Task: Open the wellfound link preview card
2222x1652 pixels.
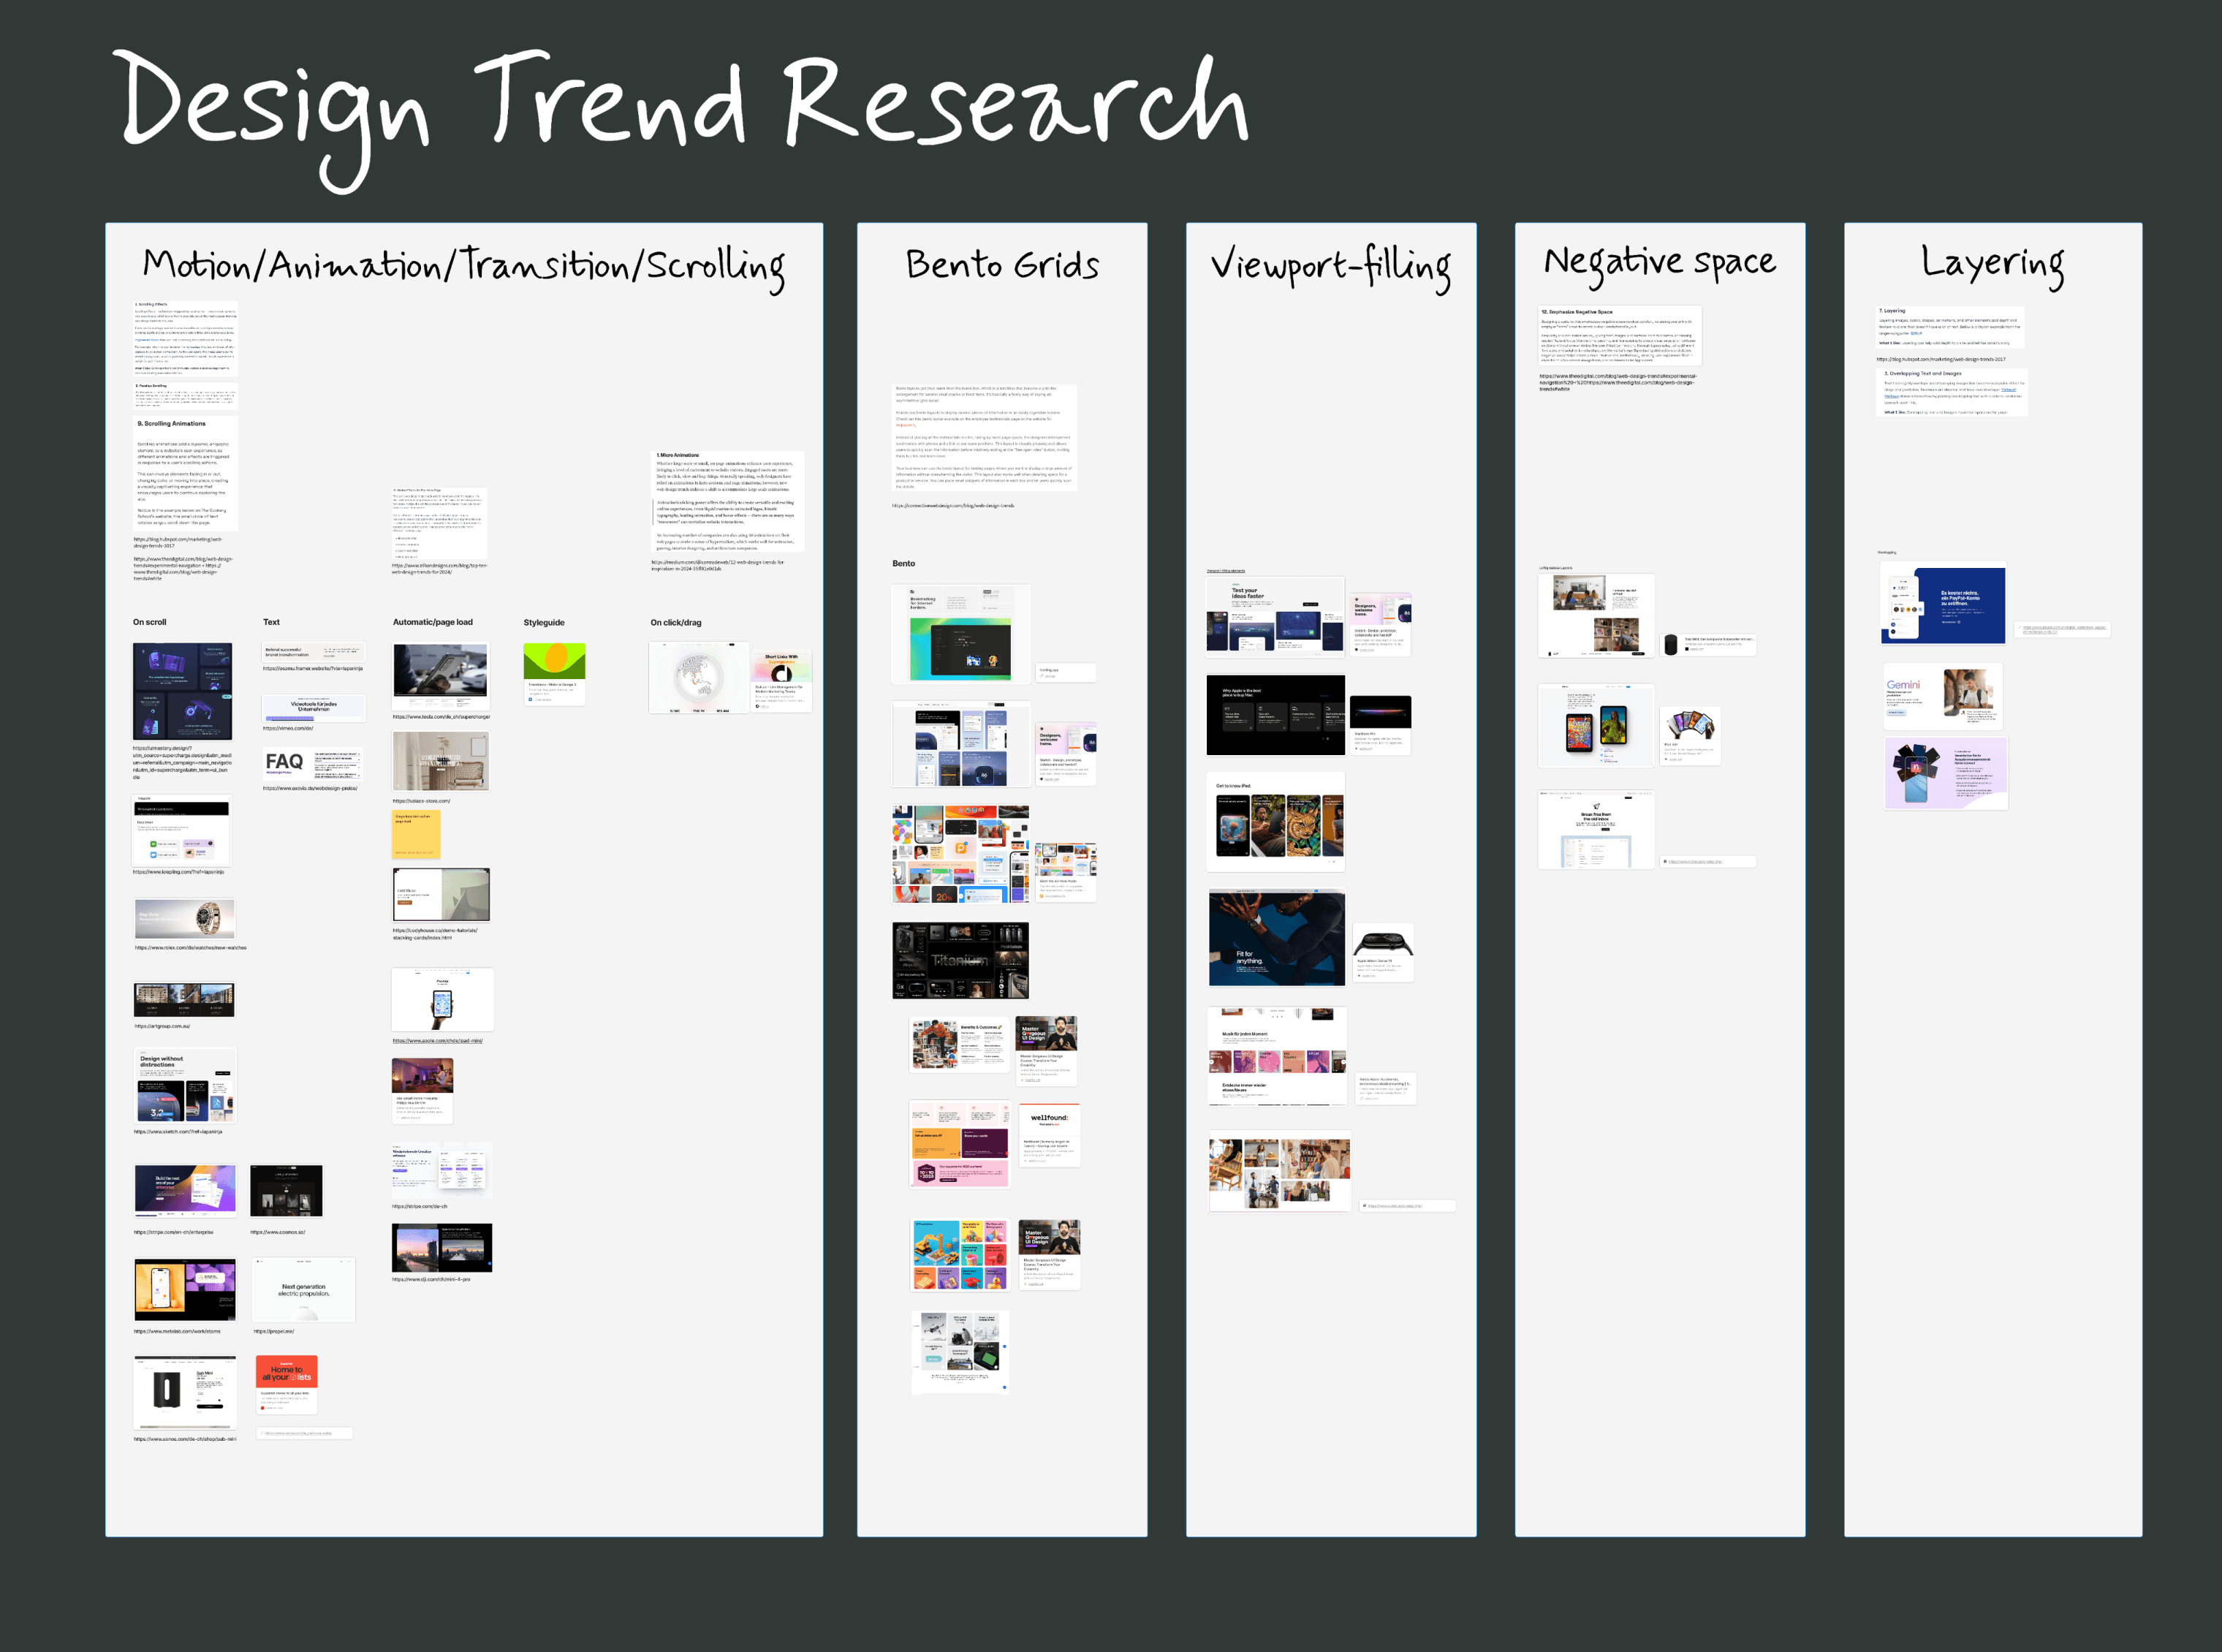Action: [1049, 1135]
